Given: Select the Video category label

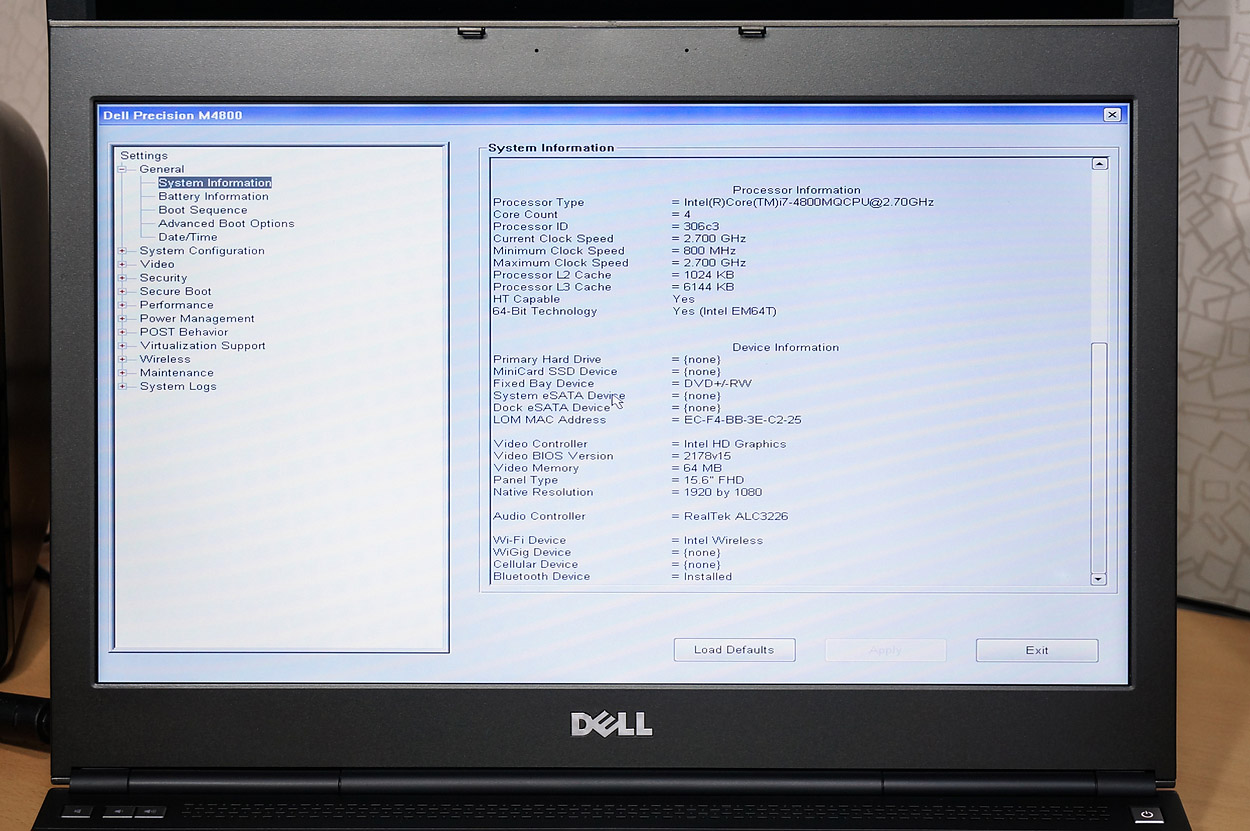Looking at the screenshot, I should point(157,265).
